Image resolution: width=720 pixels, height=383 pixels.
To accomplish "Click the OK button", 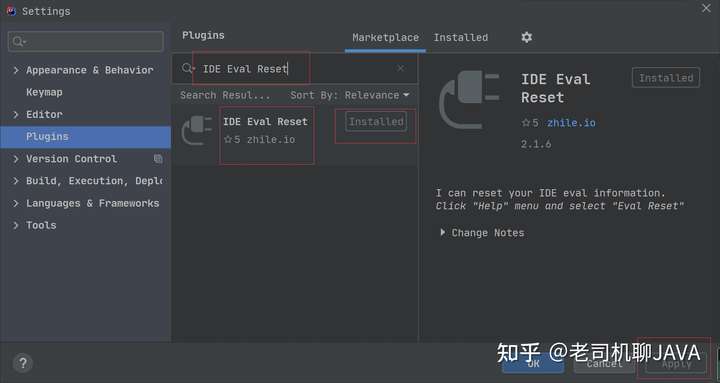I will click(x=533, y=364).
